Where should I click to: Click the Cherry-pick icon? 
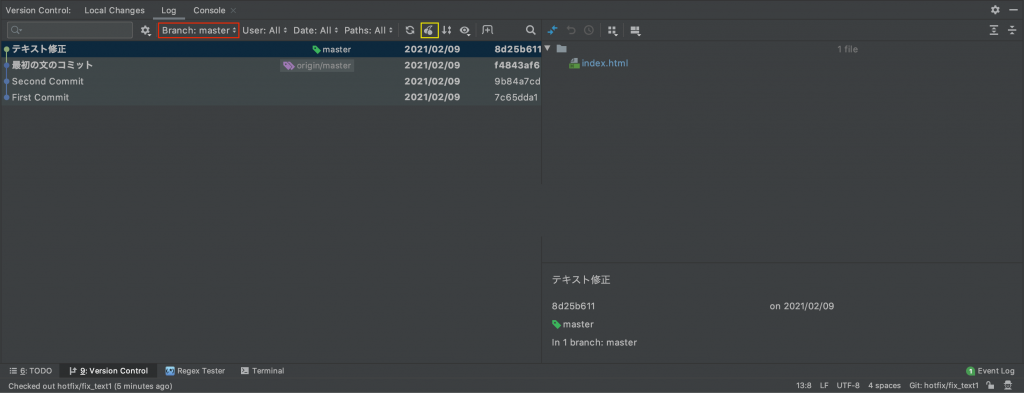pyautogui.click(x=429, y=30)
